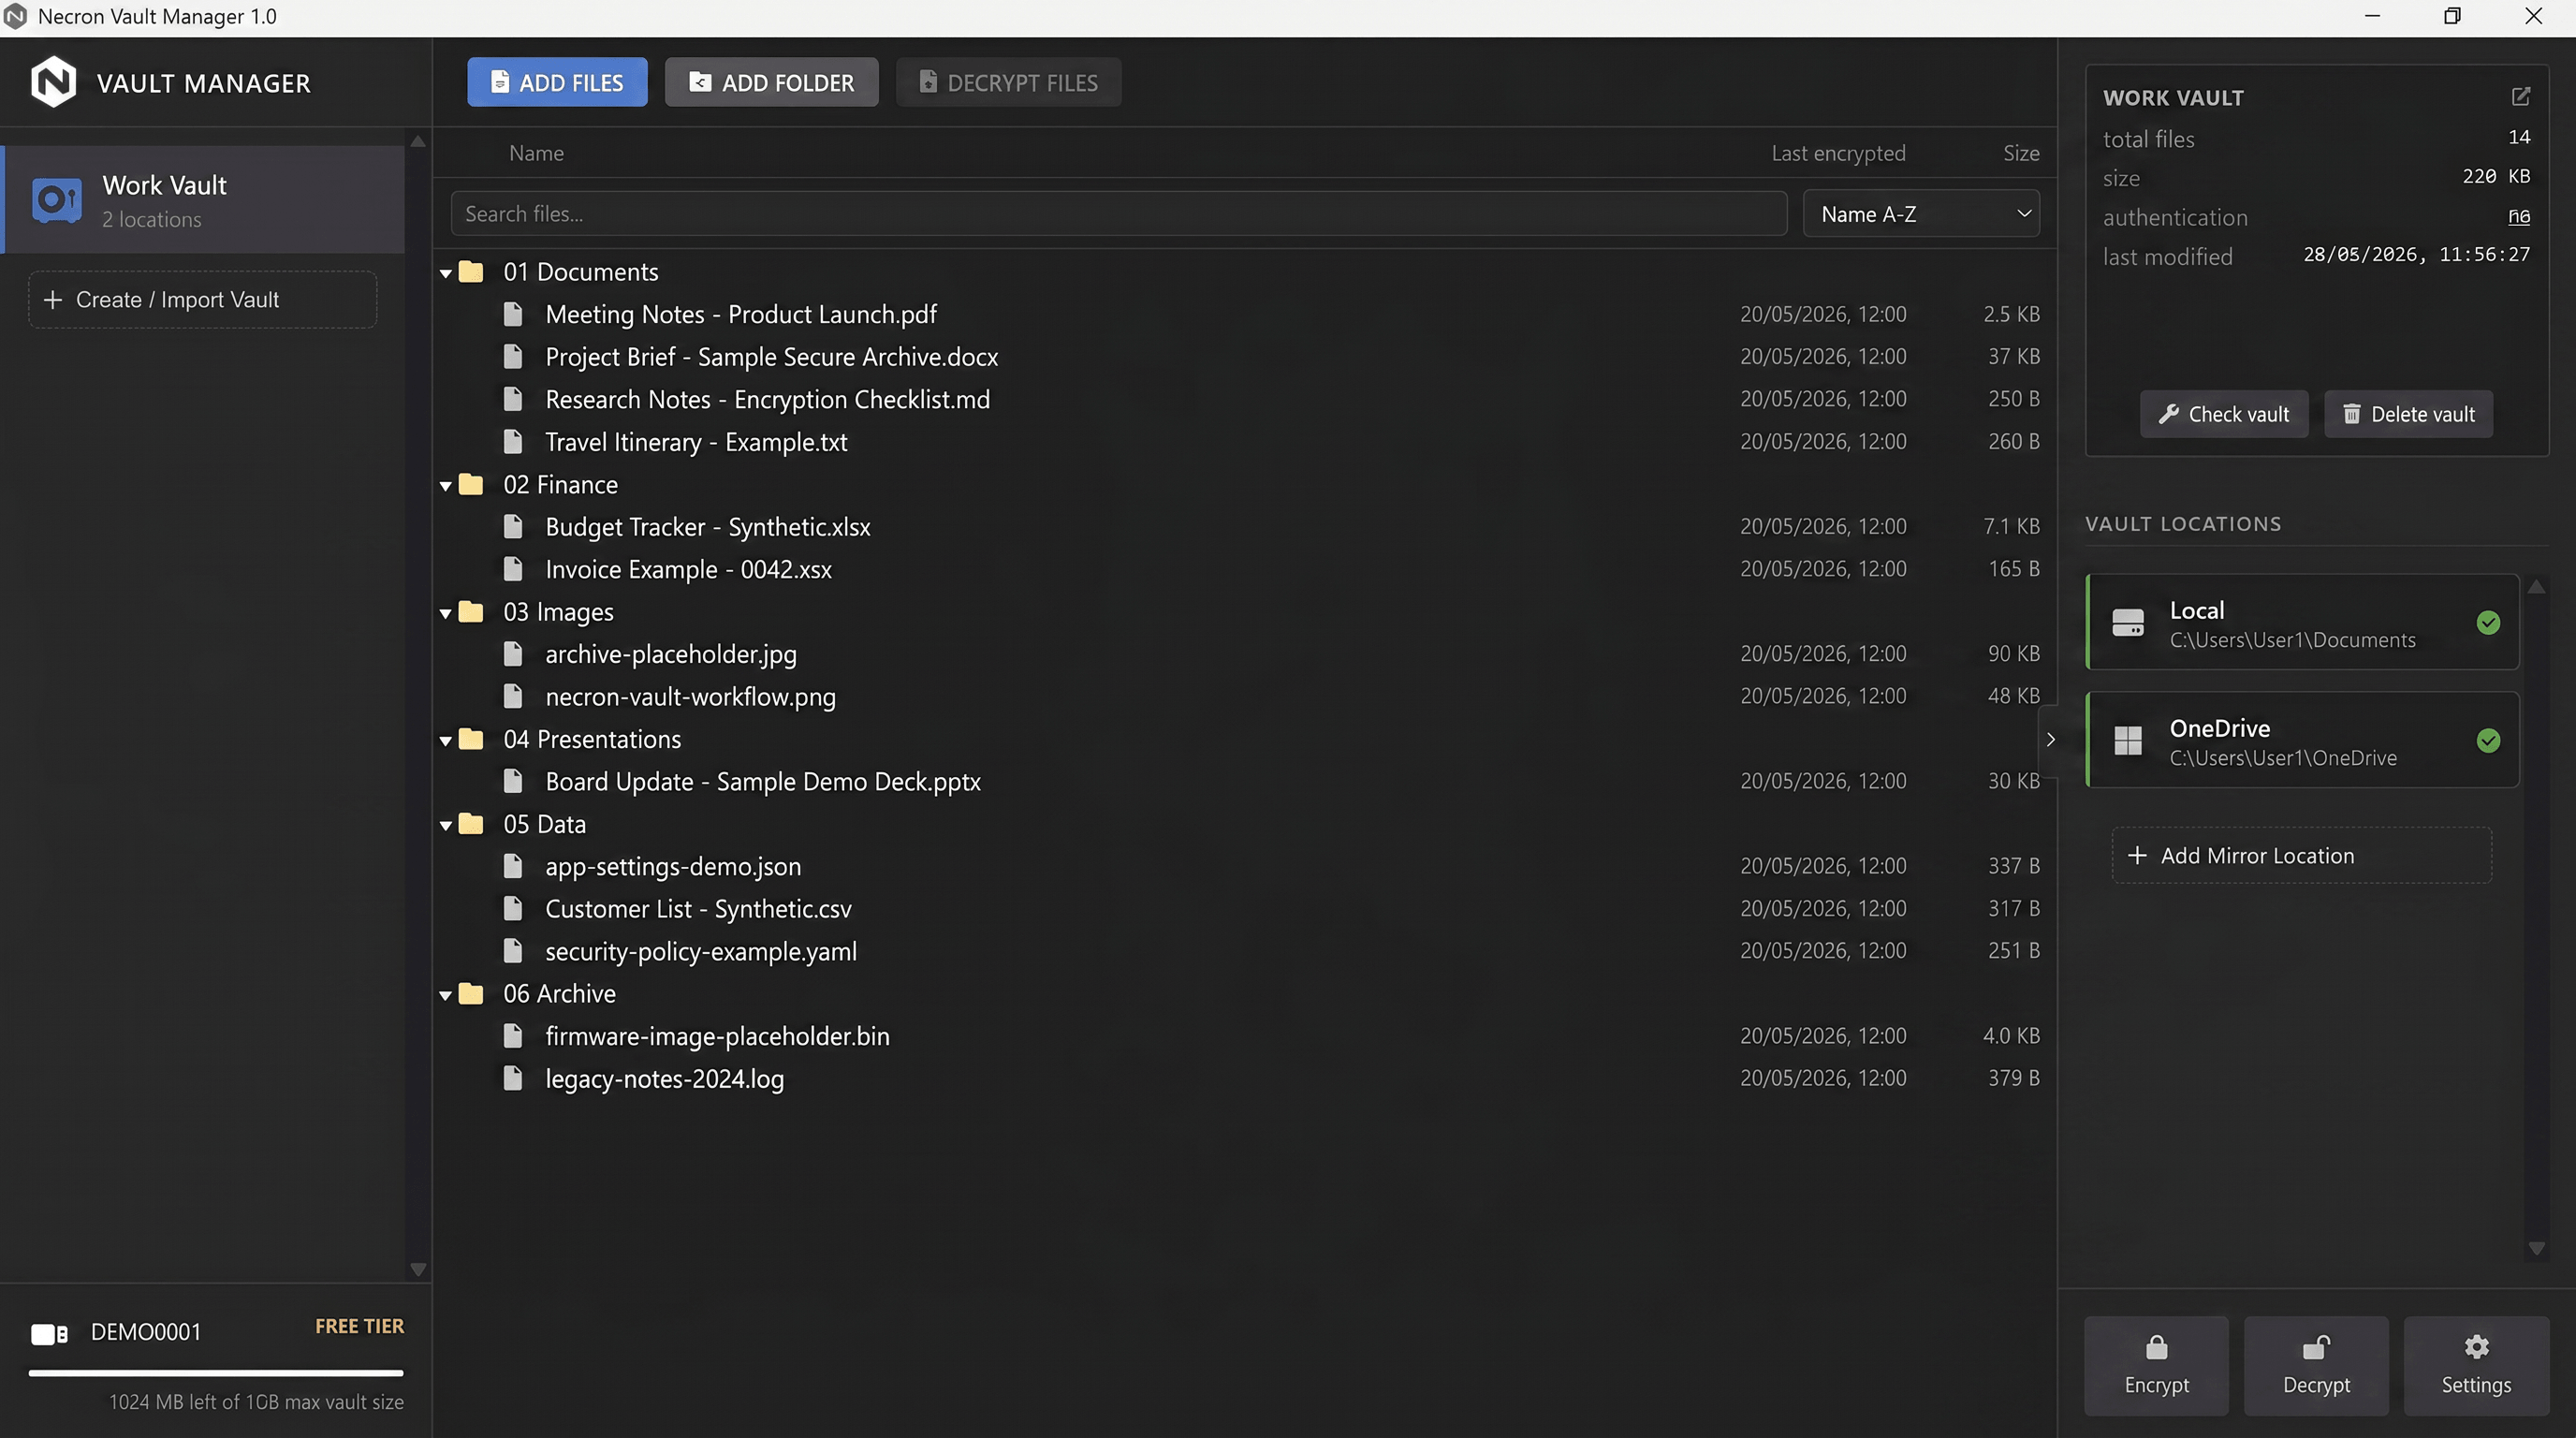The image size is (2576, 1438).
Task: Click file icon of firmware-image-placeholder.bin
Action: click(513, 1036)
